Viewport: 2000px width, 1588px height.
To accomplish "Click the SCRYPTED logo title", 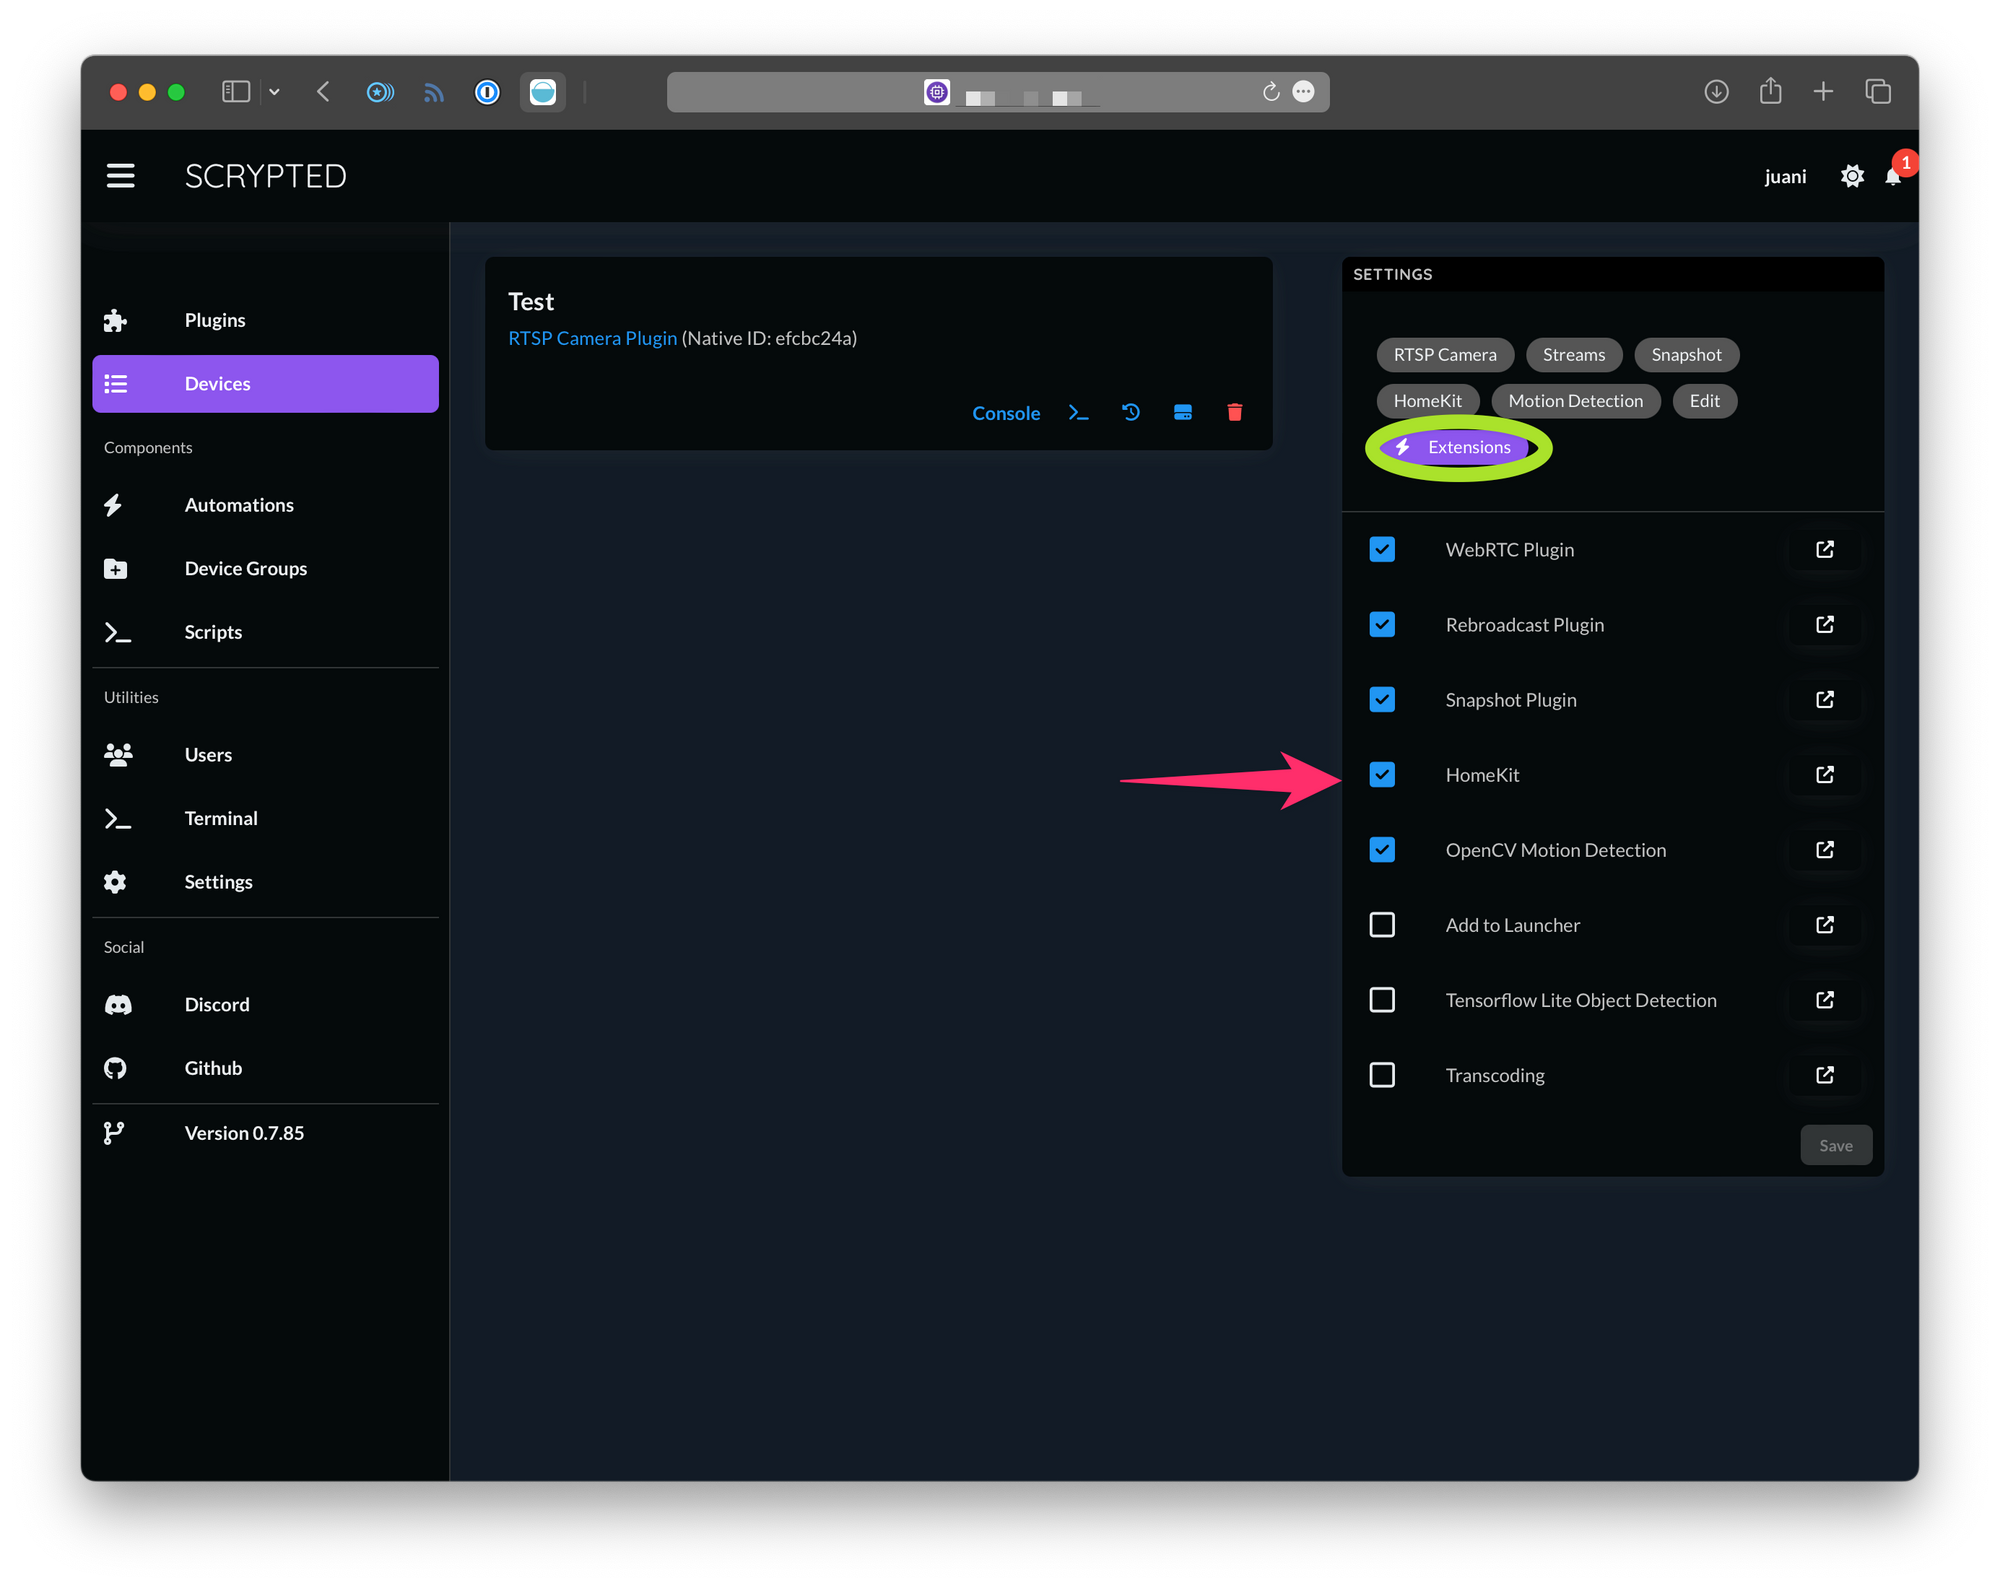I will (x=265, y=176).
